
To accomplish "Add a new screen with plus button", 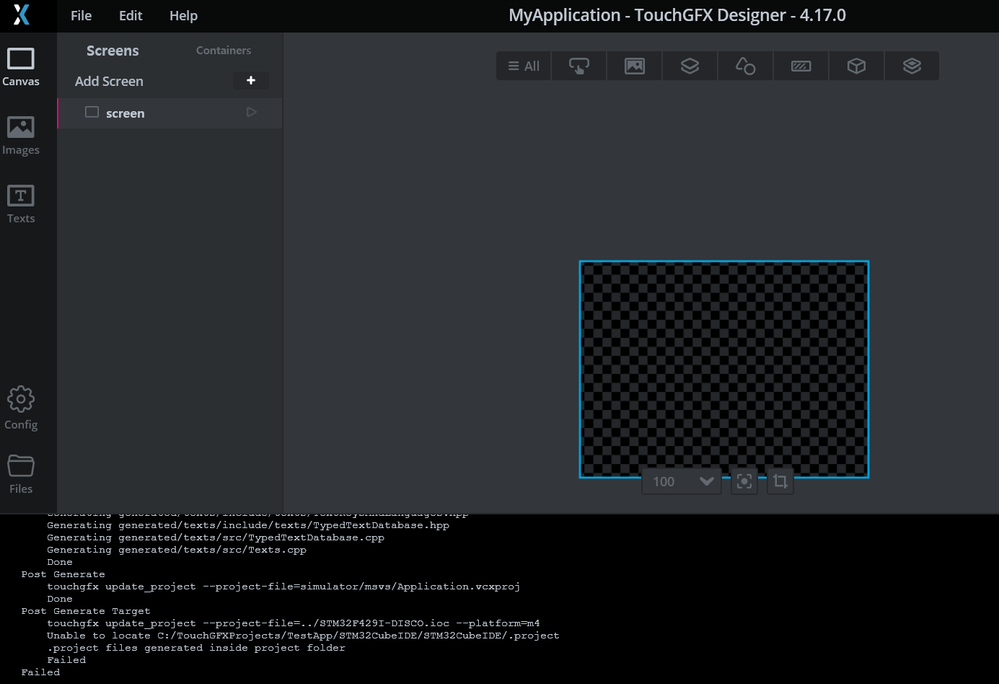I will (x=251, y=80).
